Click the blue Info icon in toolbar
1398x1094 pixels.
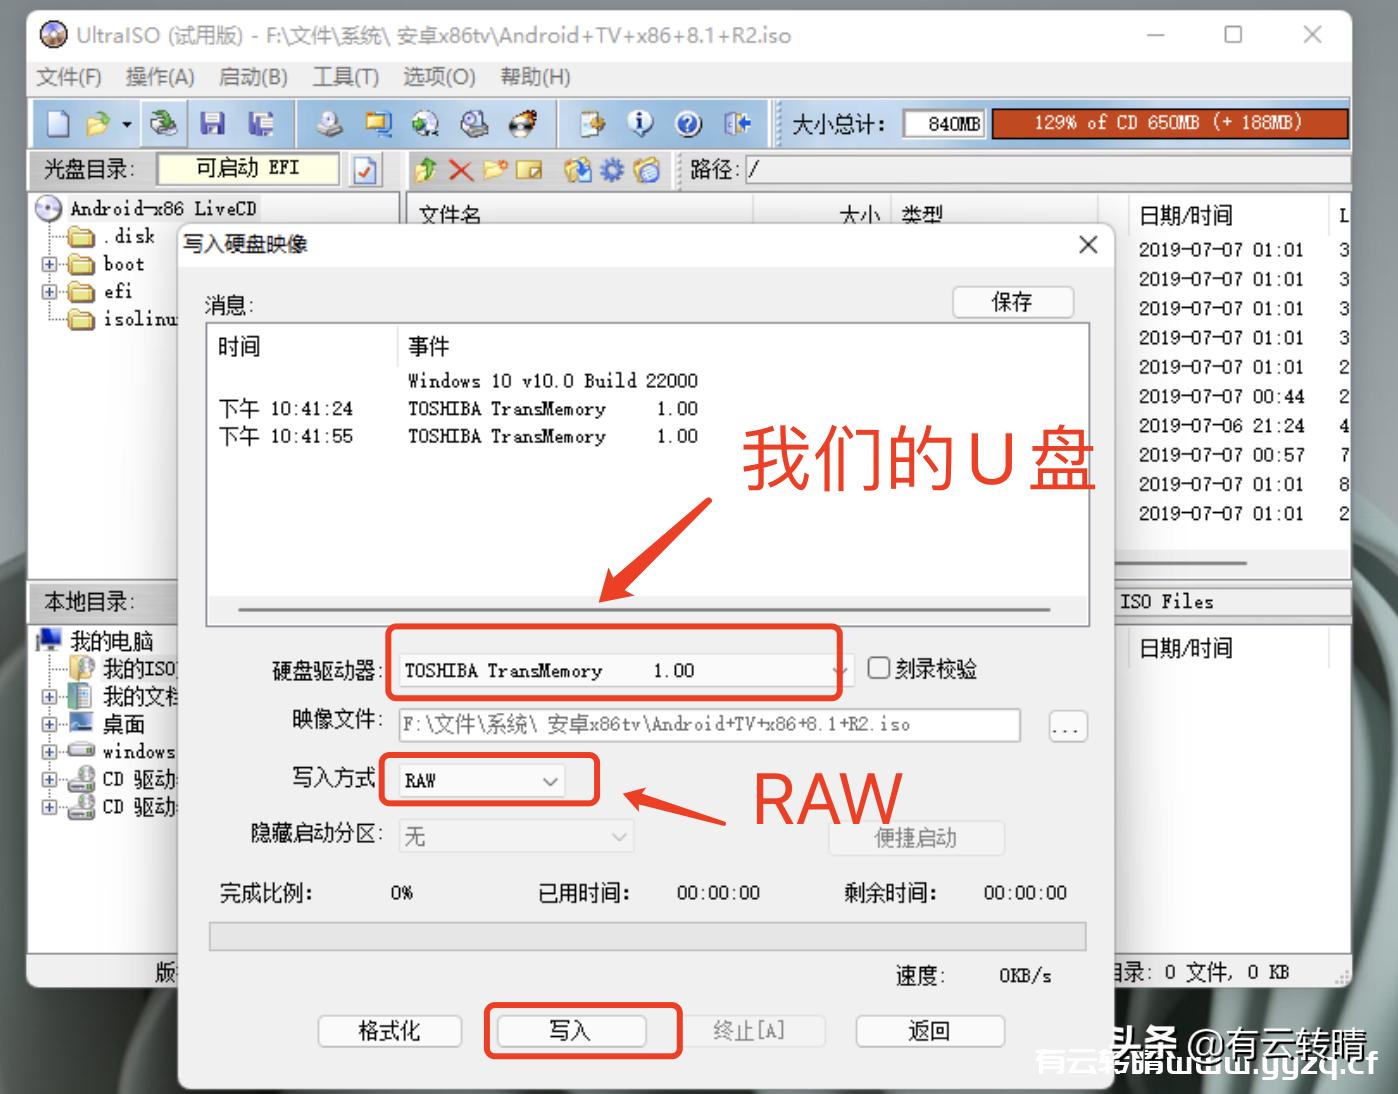[640, 123]
